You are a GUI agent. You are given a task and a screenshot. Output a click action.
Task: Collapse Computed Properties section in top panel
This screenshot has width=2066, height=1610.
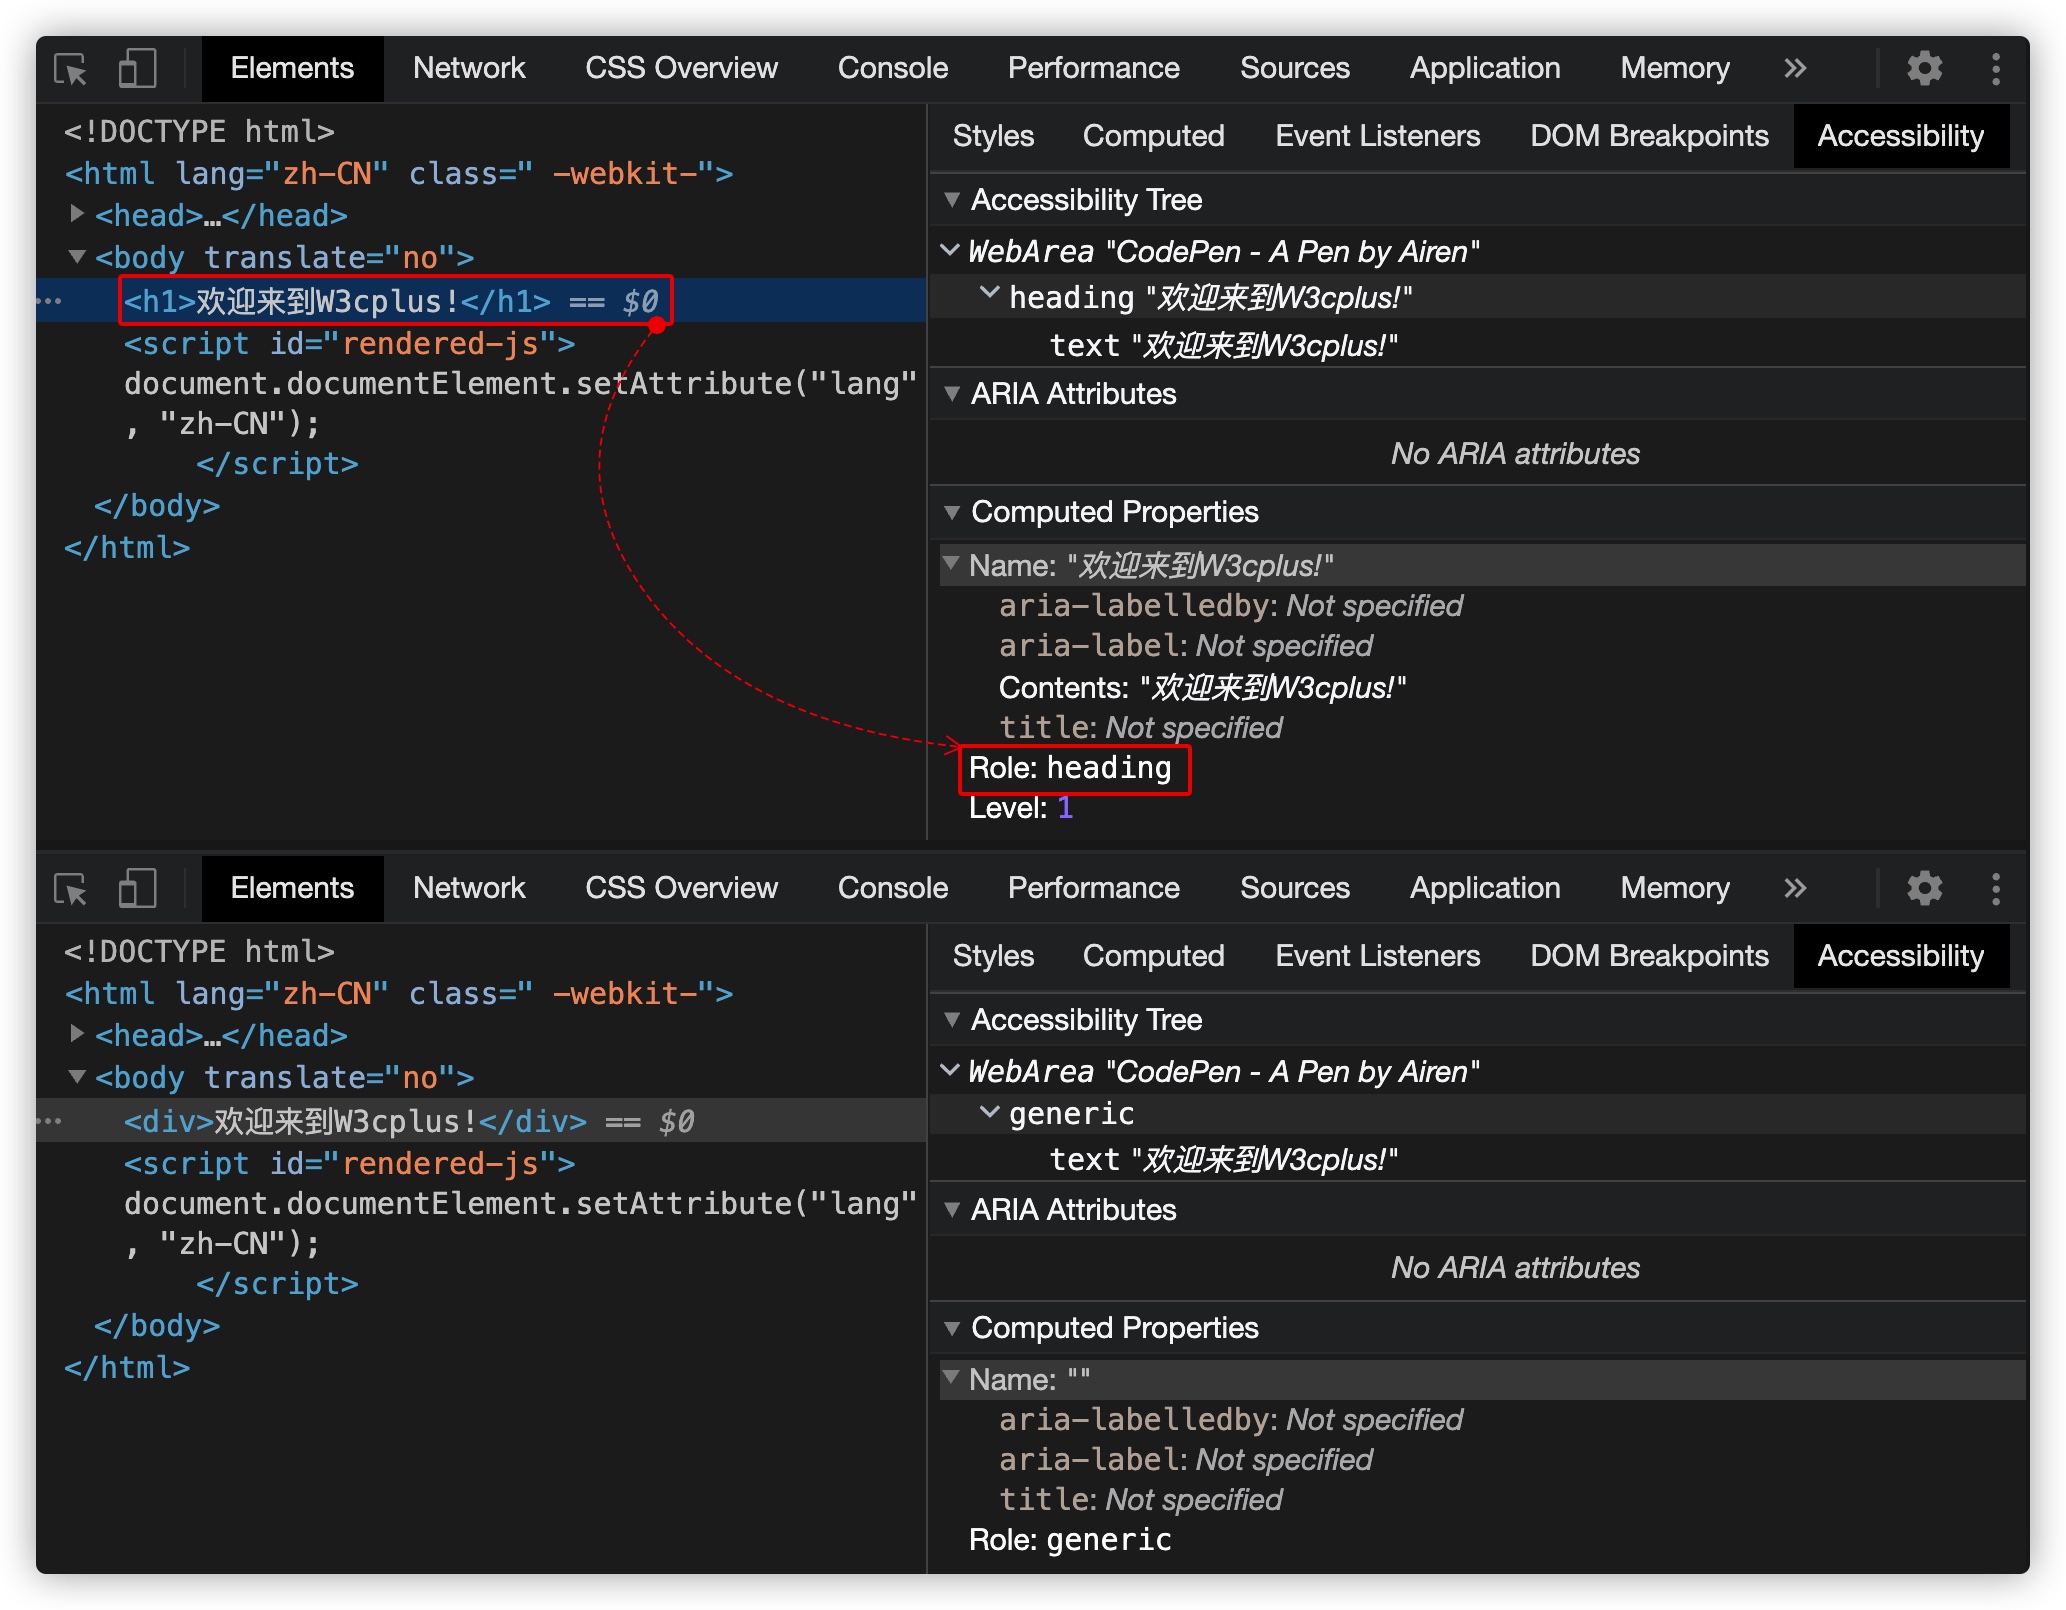[952, 512]
